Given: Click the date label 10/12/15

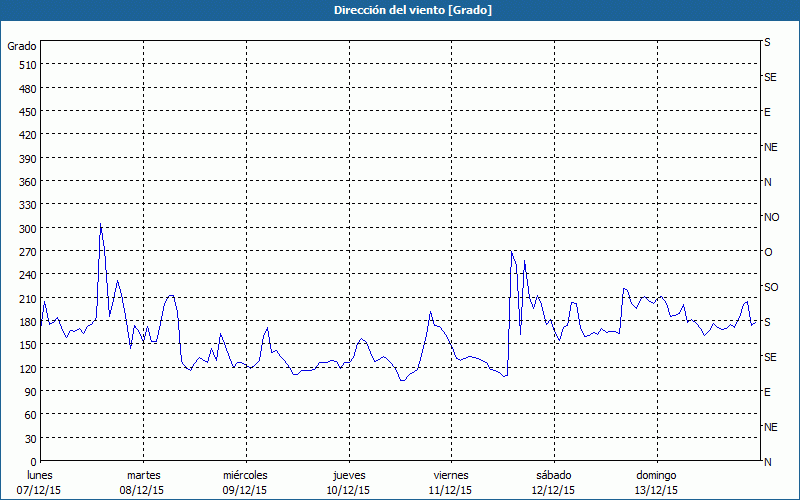Looking at the screenshot, I should [348, 490].
